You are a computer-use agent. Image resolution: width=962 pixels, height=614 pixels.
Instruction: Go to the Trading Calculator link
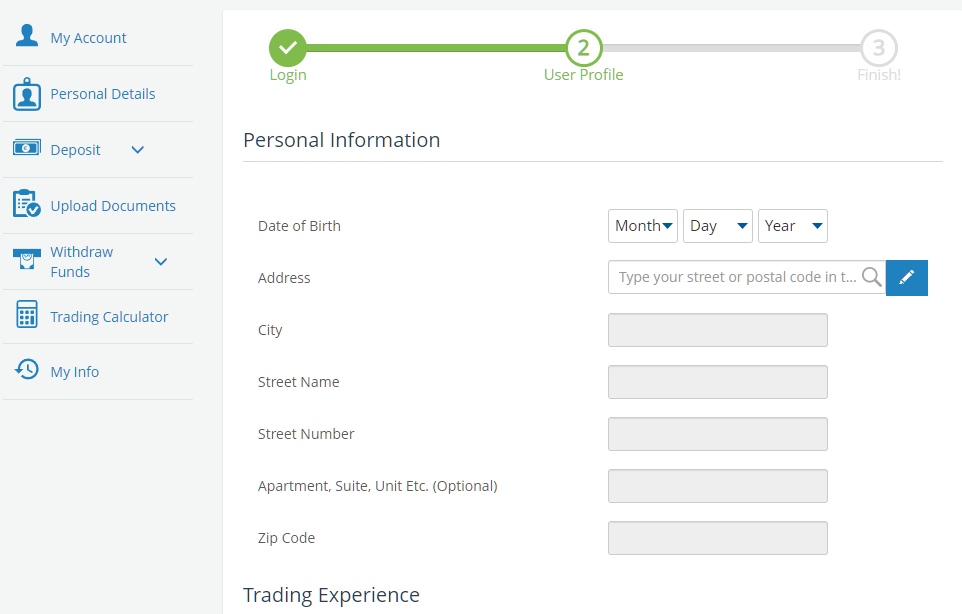[x=109, y=317]
